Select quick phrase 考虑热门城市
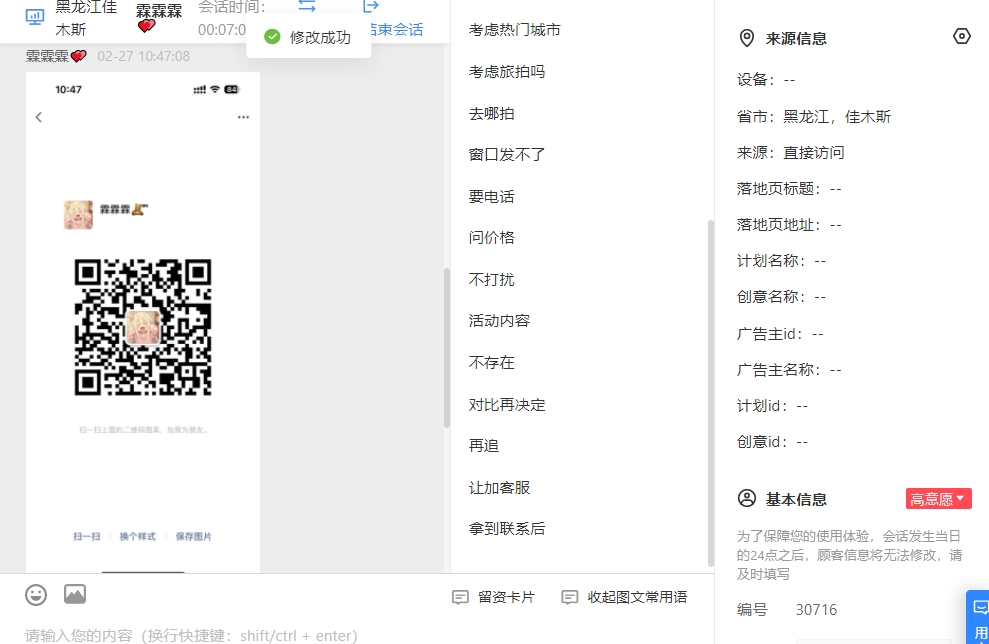 pyautogui.click(x=515, y=30)
